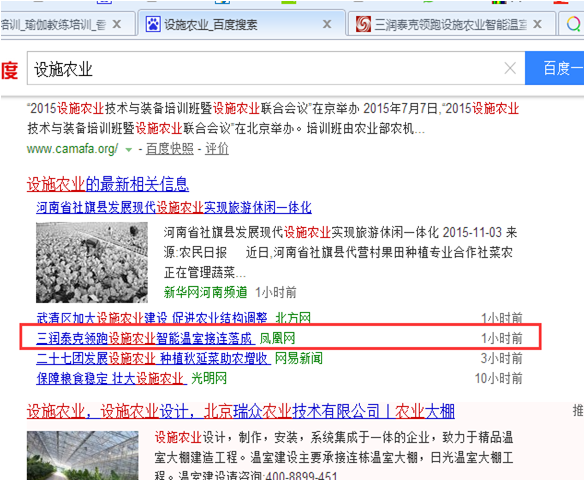Viewport: 585px width, 481px height.
Task: Click the 百度一下 search button
Action: tap(554, 68)
